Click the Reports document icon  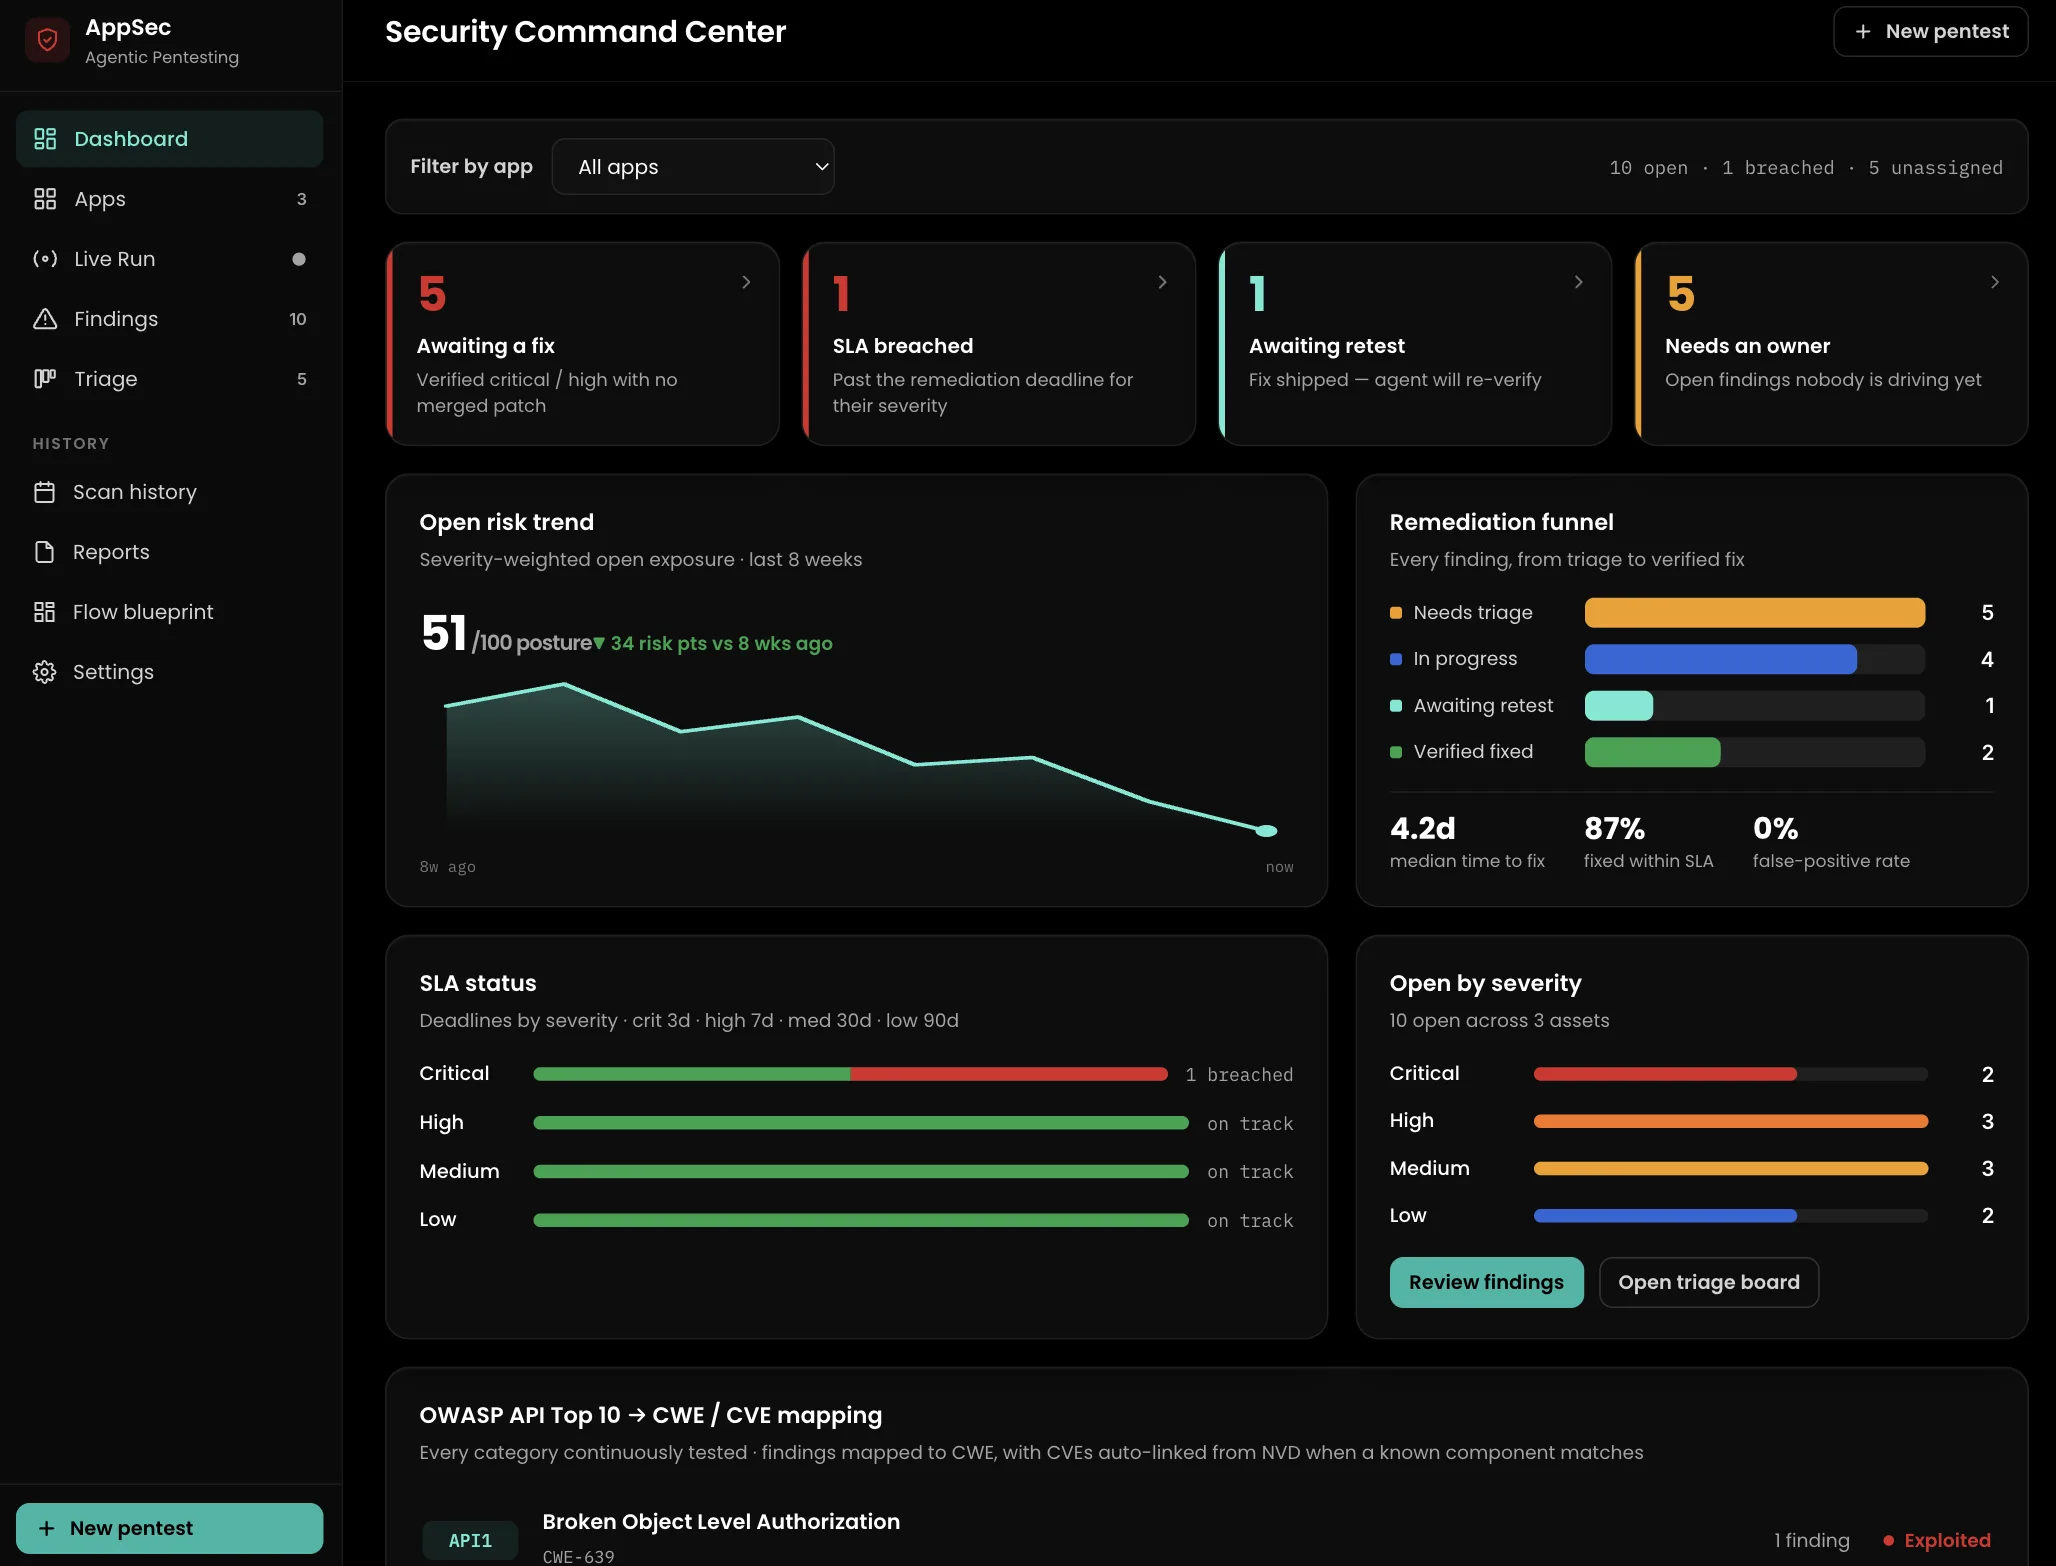tap(44, 552)
